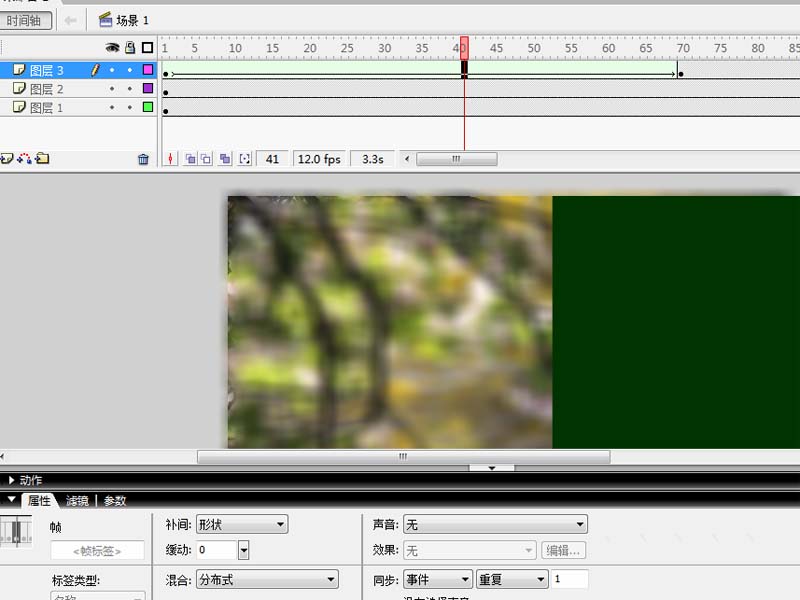Toggle visibility dot of 图层 2

(x=112, y=89)
